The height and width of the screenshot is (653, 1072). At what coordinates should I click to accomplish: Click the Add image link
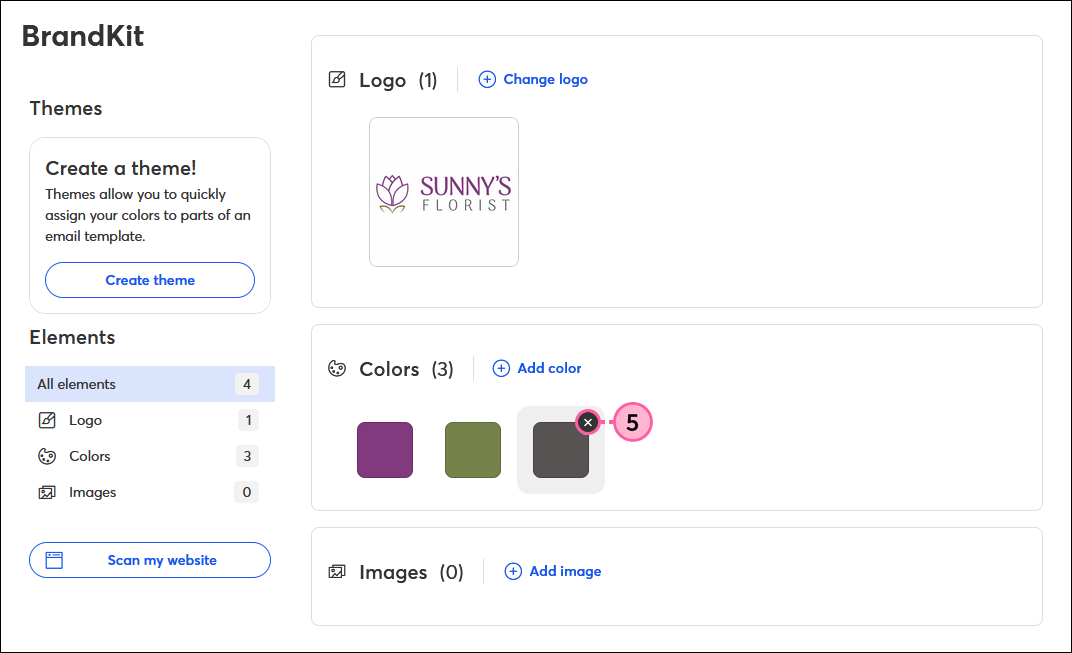coord(565,572)
